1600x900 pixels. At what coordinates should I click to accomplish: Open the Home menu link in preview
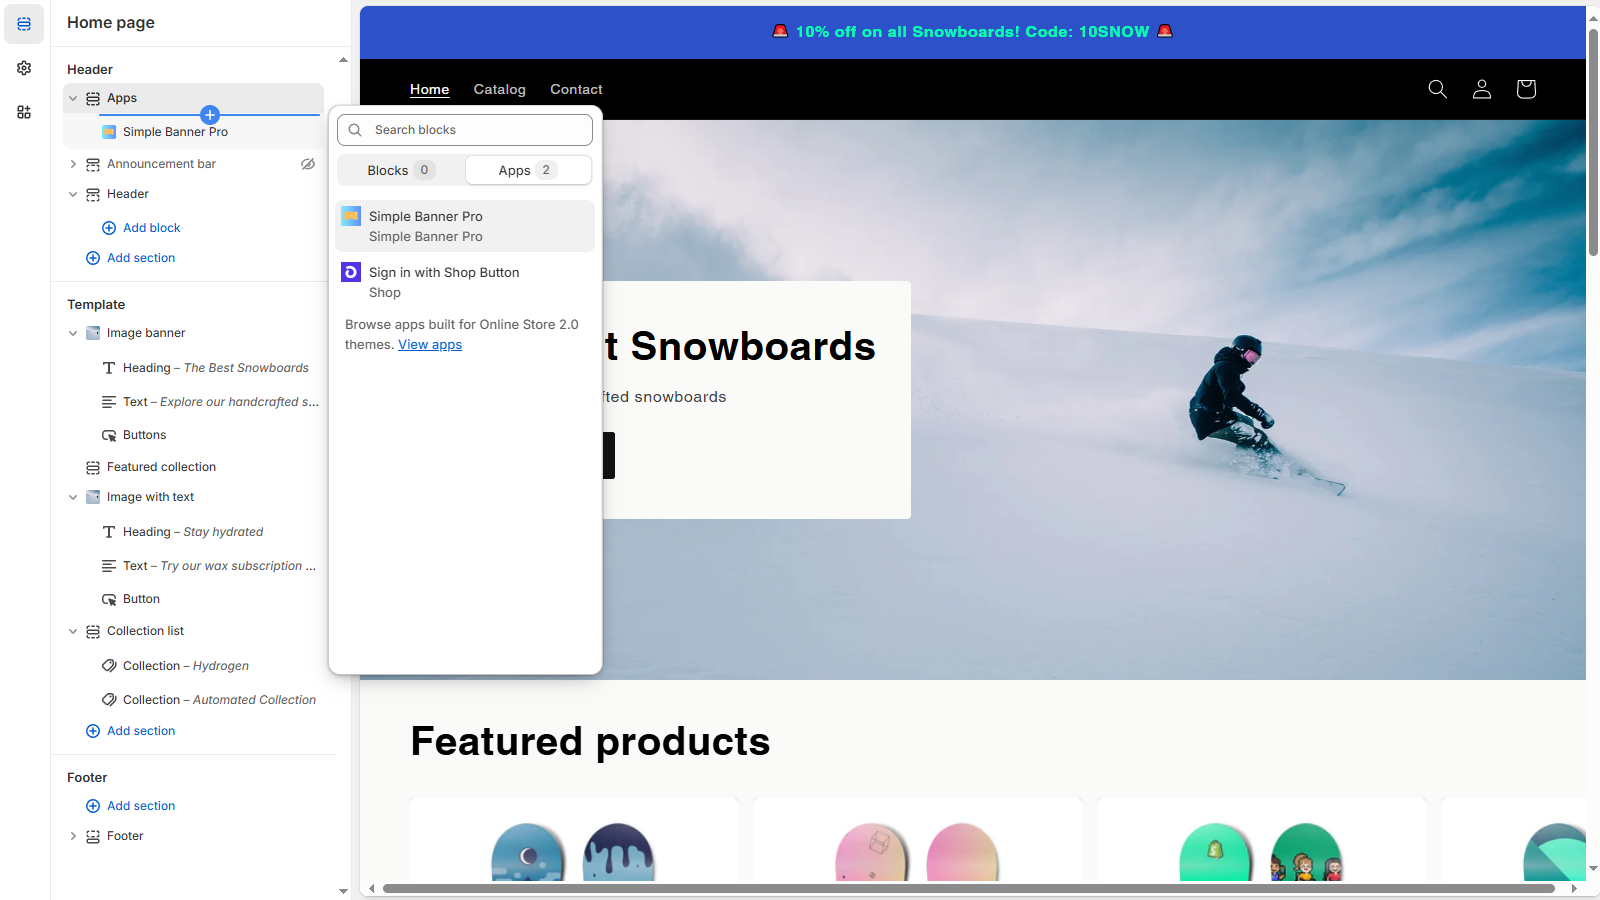(429, 89)
